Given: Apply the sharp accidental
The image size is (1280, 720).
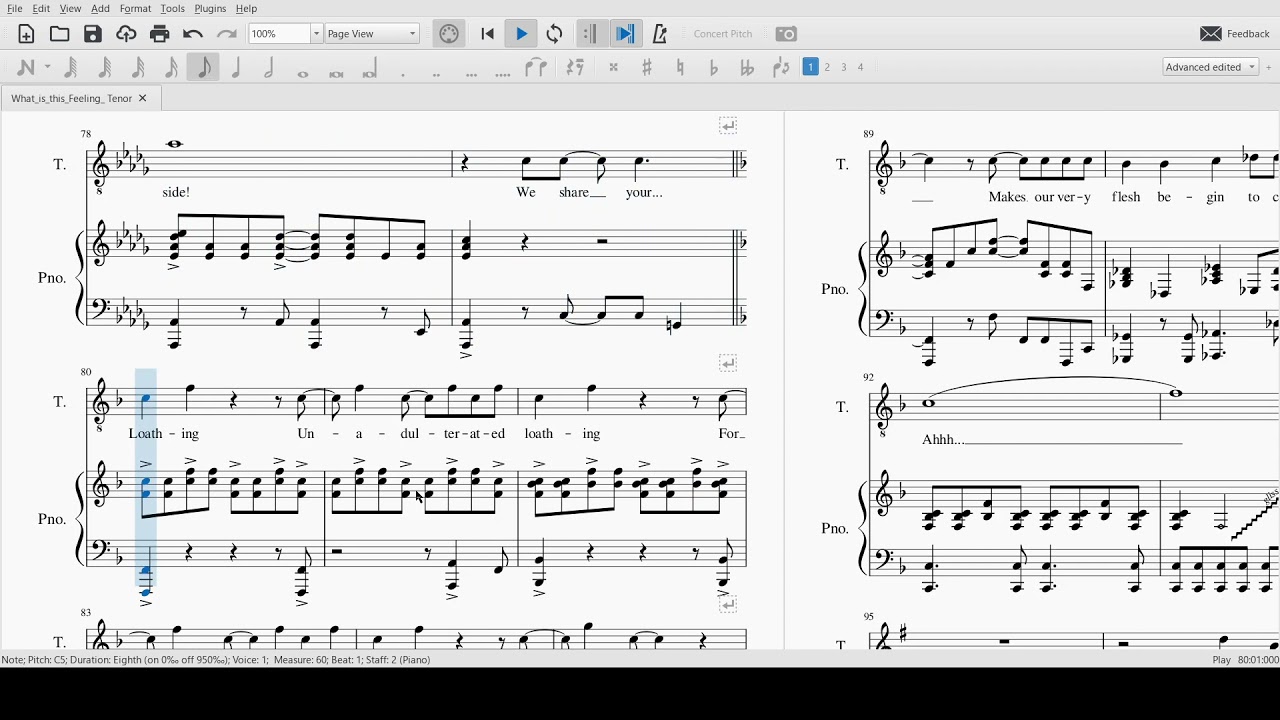Looking at the screenshot, I should coord(648,67).
